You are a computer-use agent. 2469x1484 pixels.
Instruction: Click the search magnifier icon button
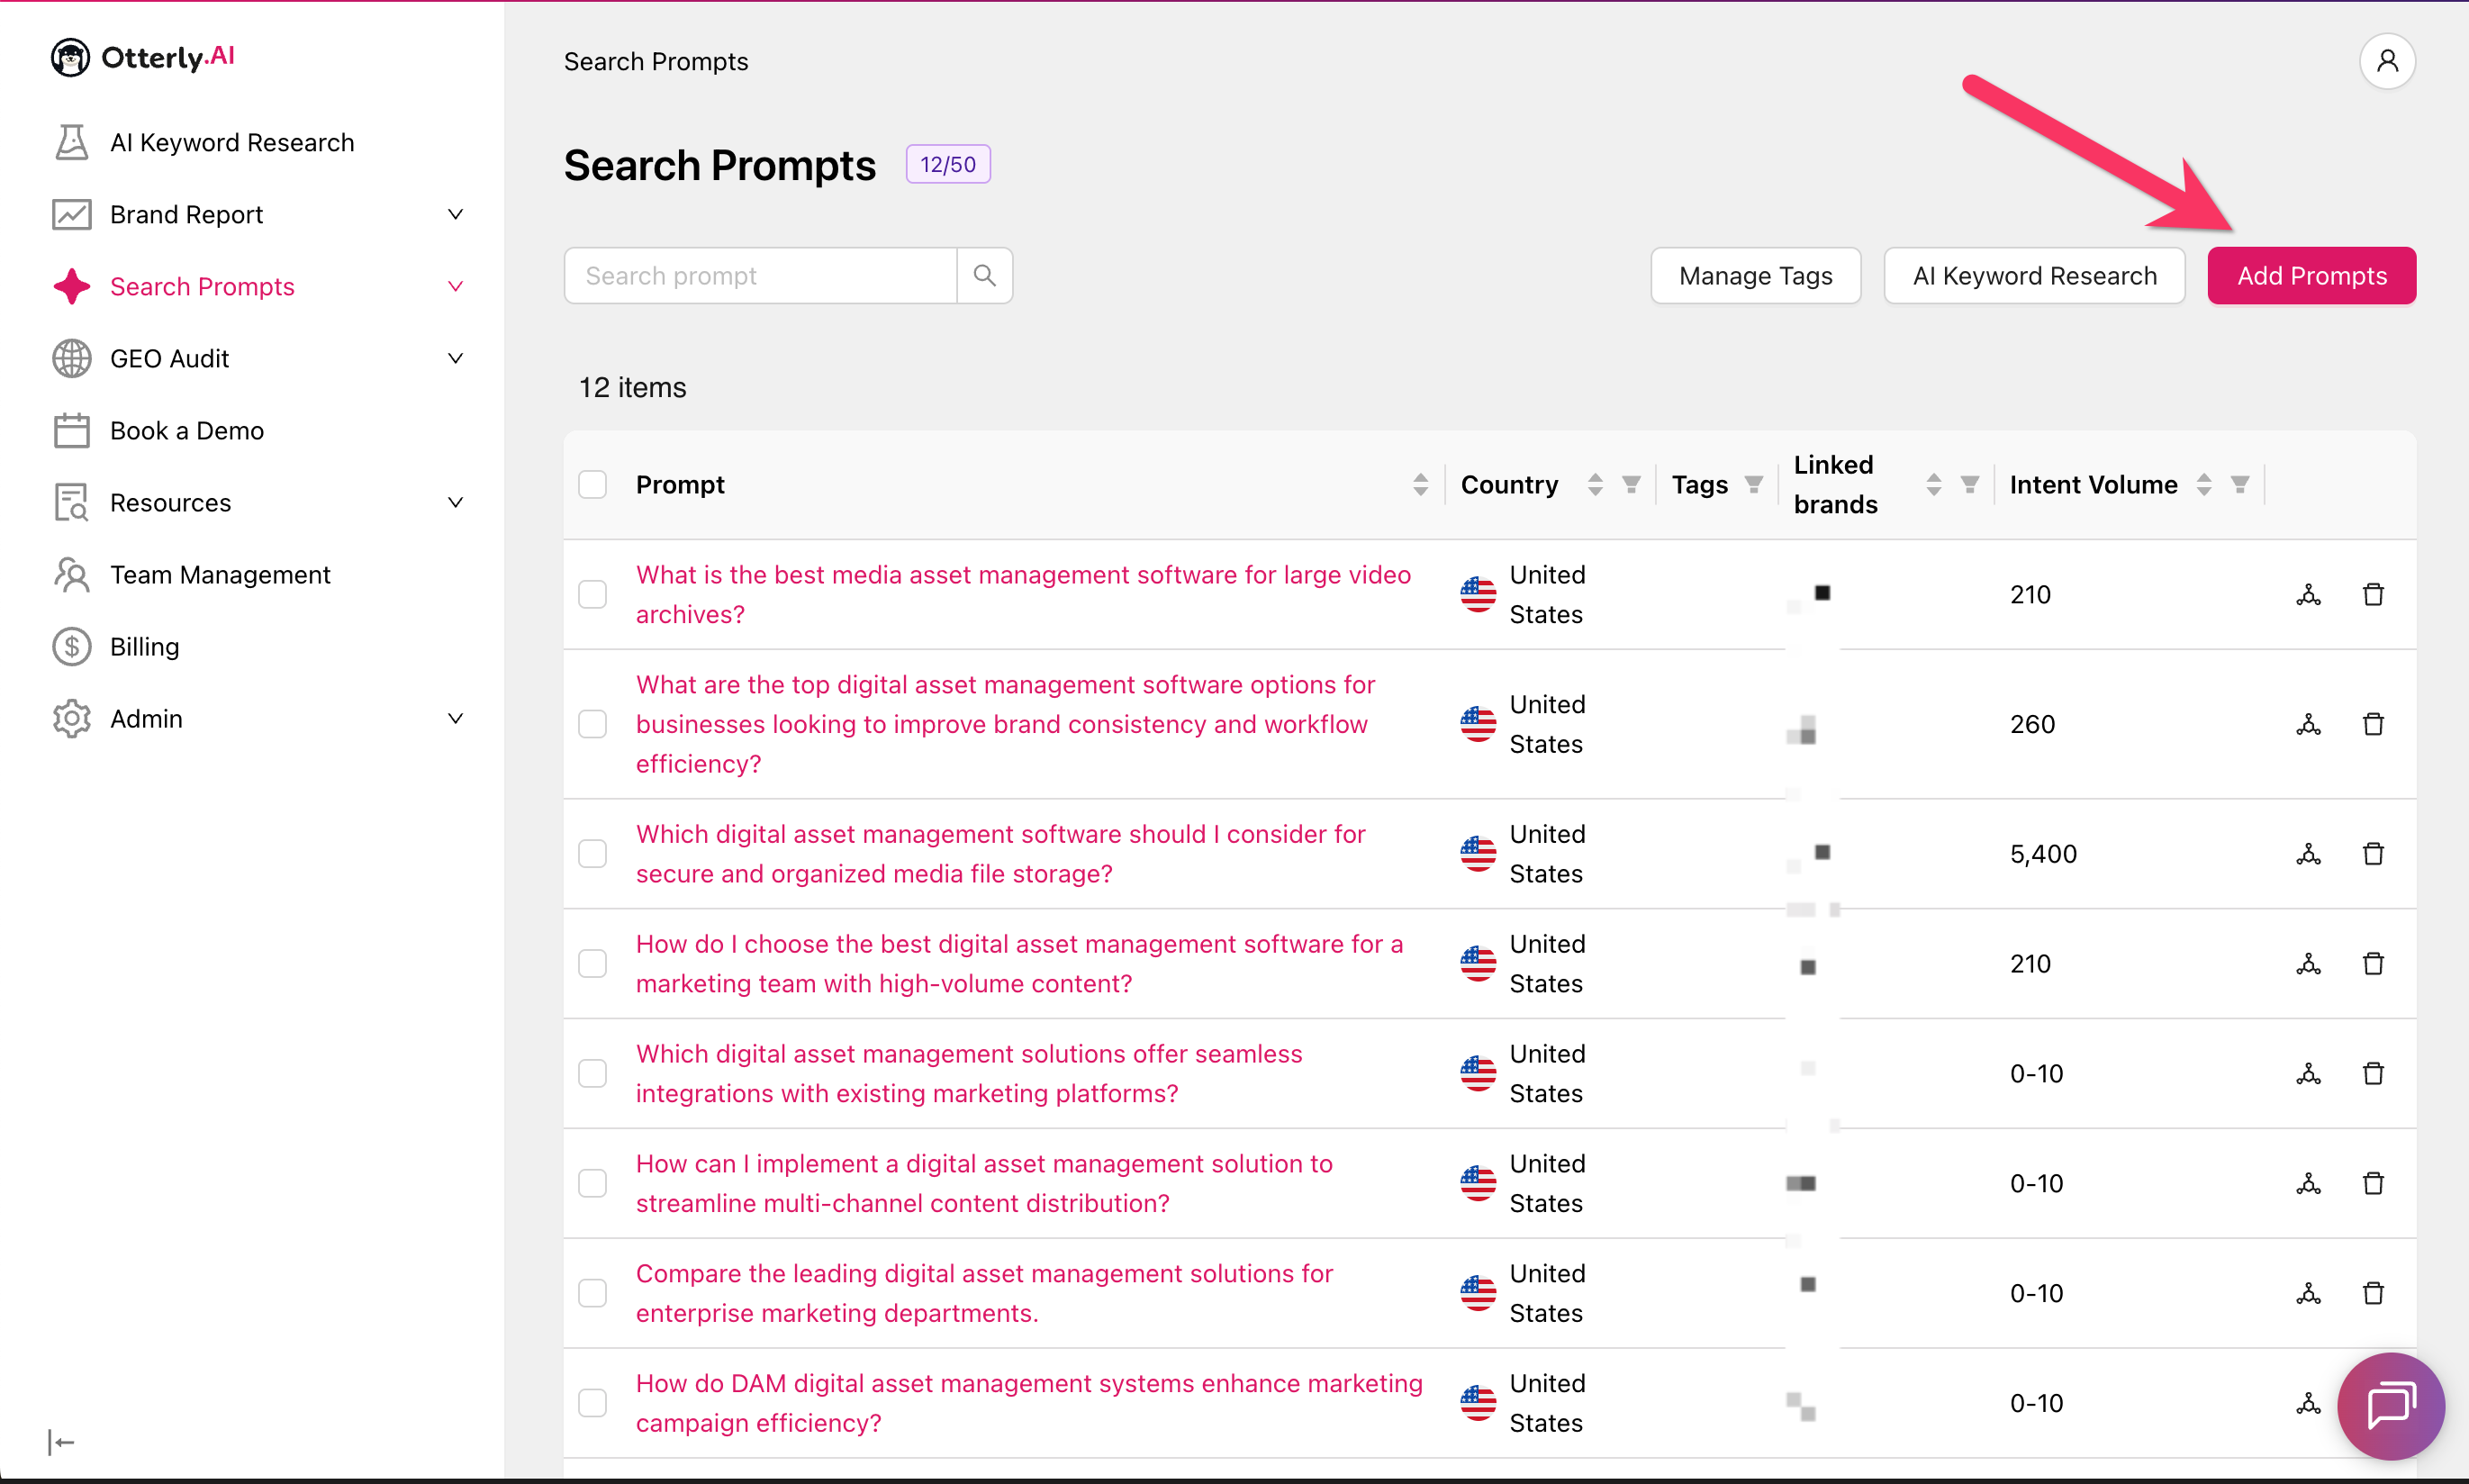(984, 275)
